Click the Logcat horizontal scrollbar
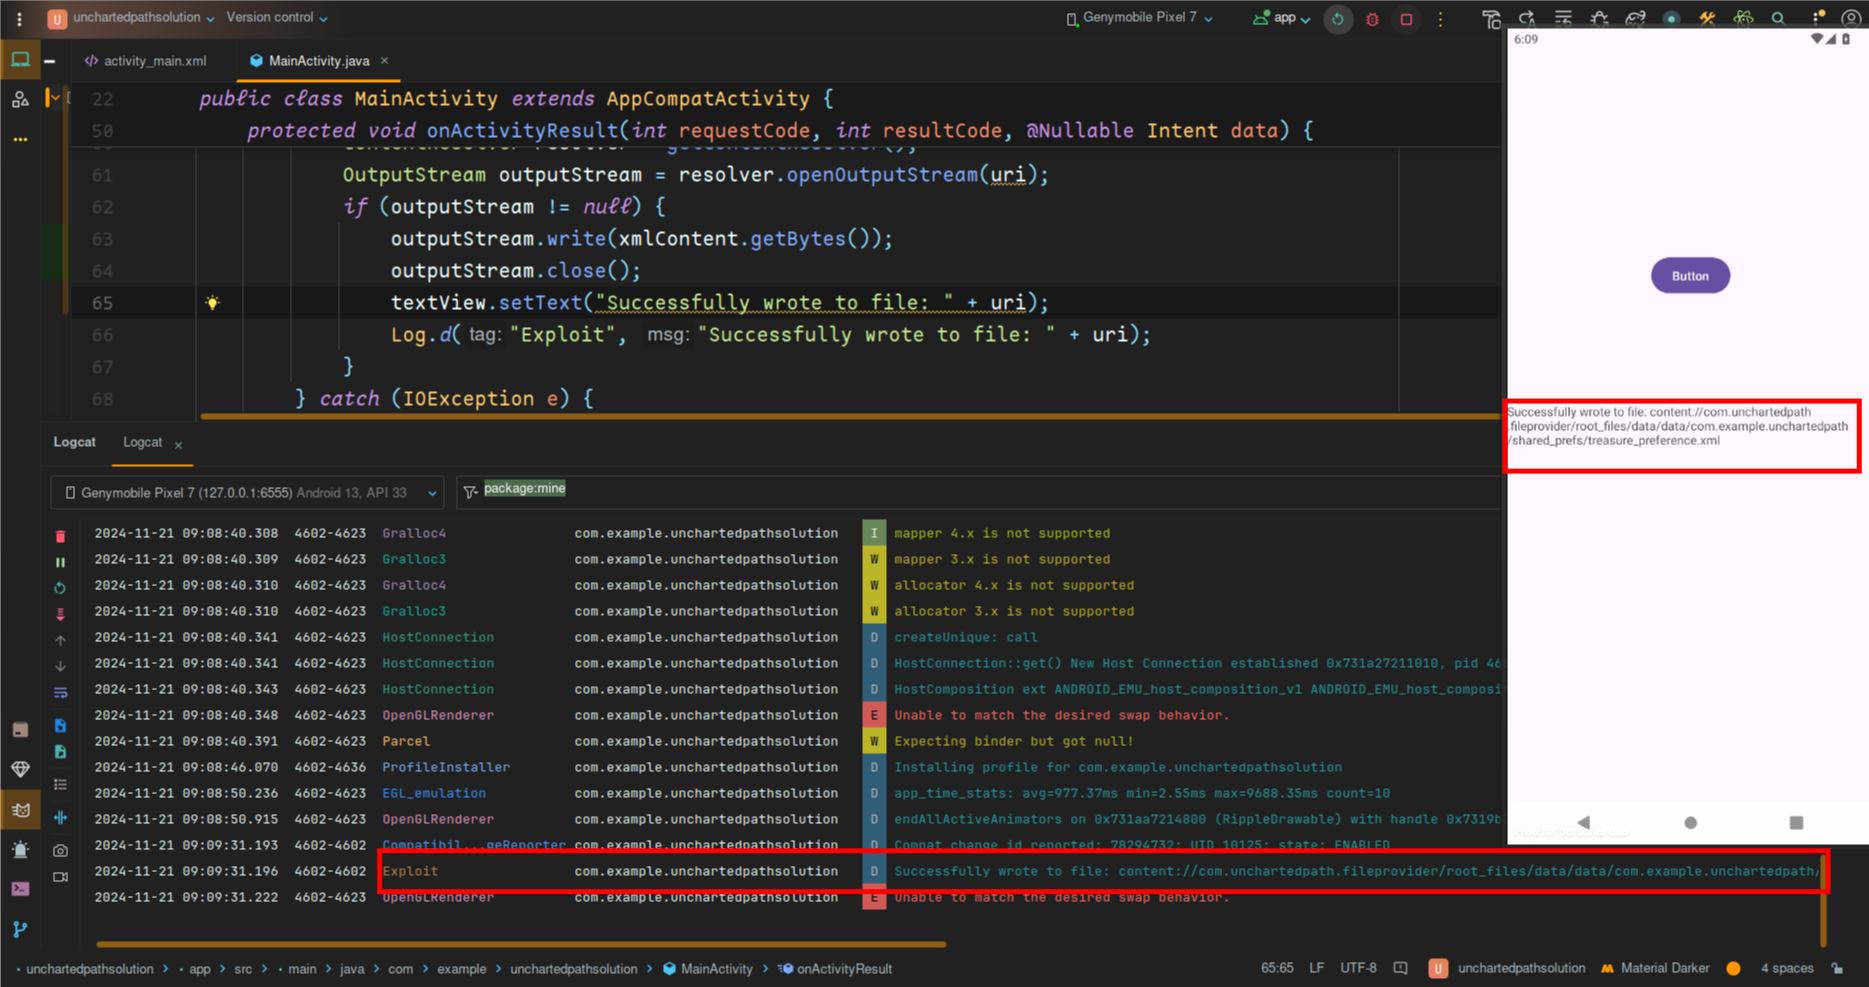1869x987 pixels. 521,943
